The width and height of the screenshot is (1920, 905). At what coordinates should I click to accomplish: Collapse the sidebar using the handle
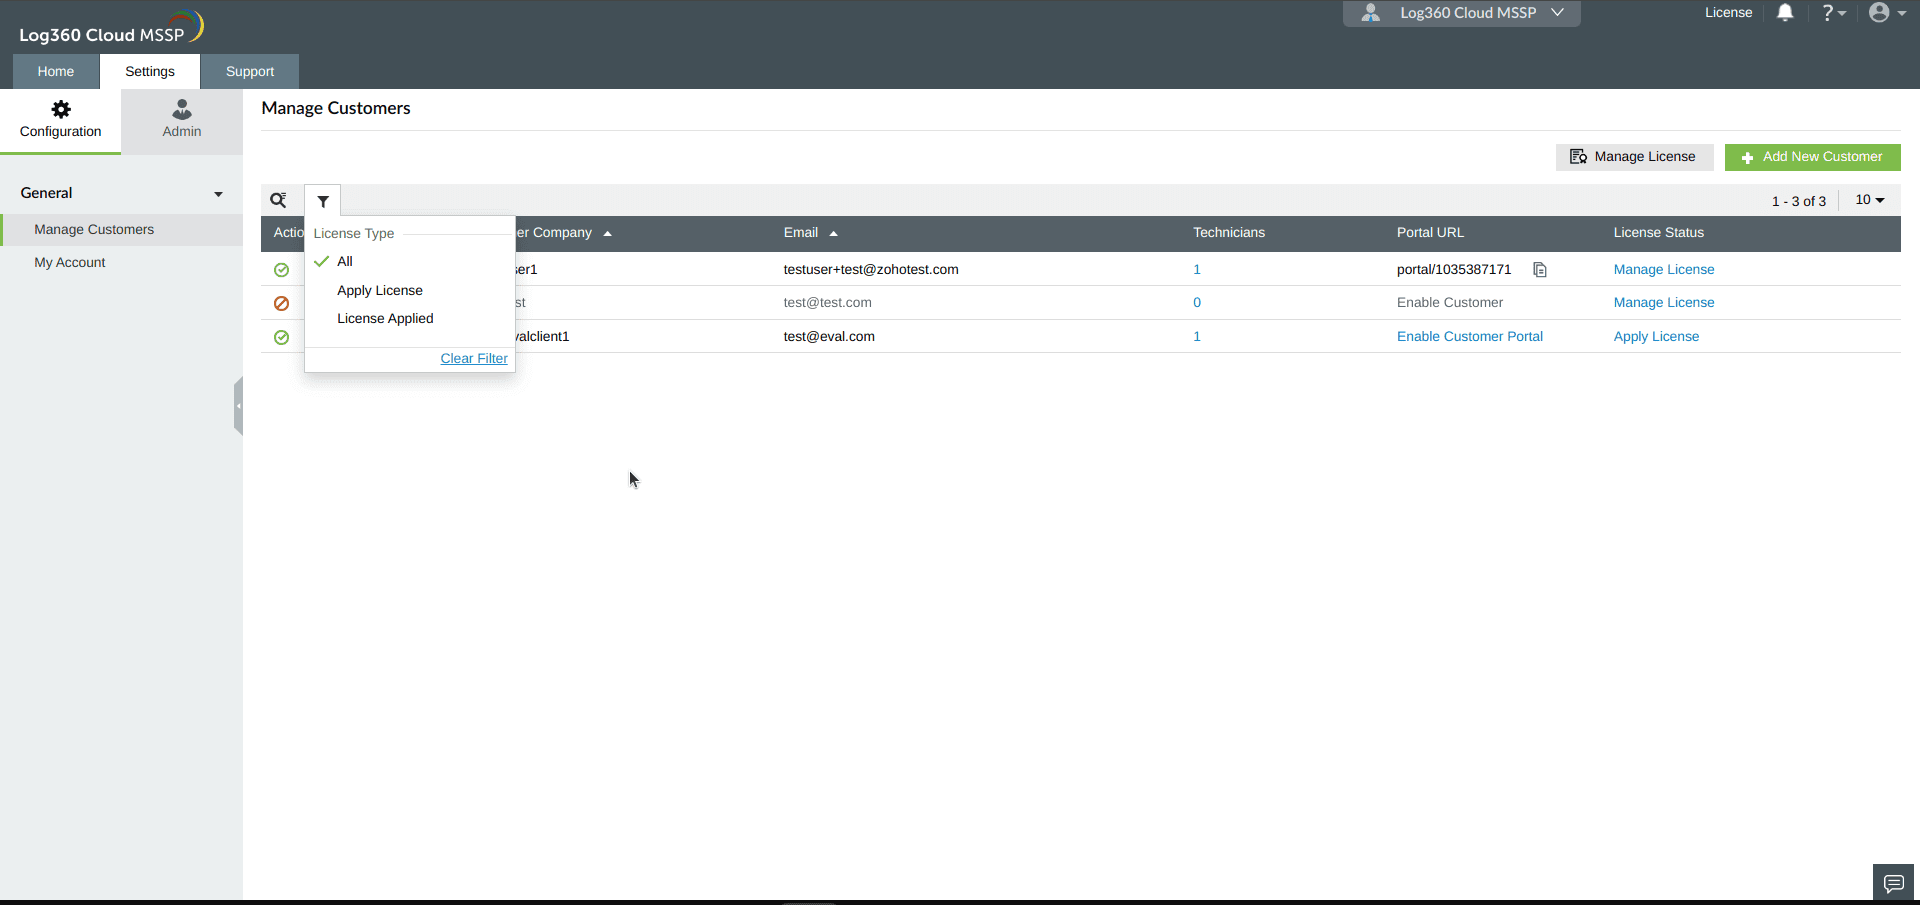(x=238, y=406)
